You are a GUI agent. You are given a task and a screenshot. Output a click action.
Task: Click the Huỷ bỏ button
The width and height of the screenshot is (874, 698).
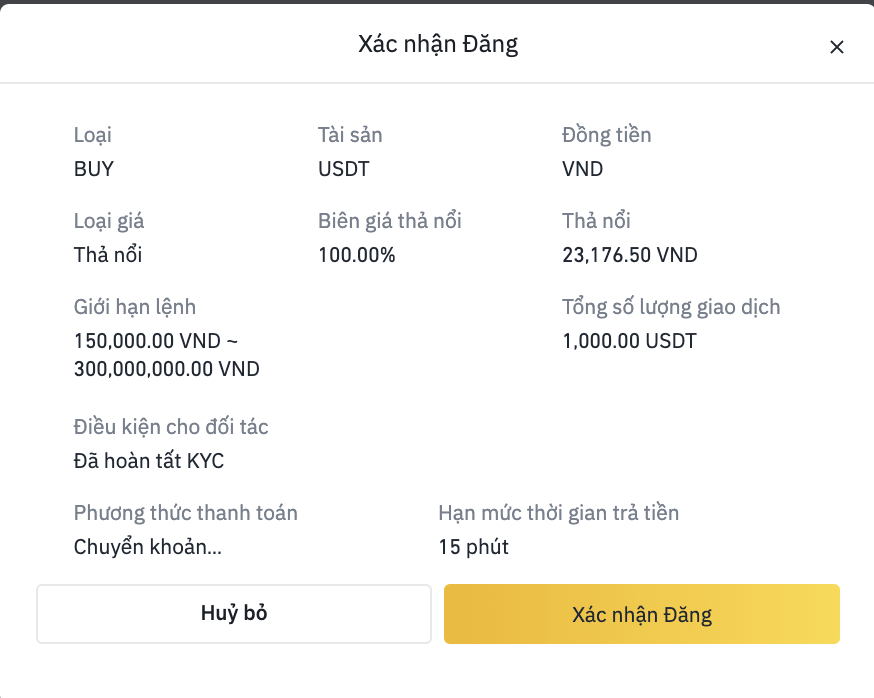click(234, 614)
